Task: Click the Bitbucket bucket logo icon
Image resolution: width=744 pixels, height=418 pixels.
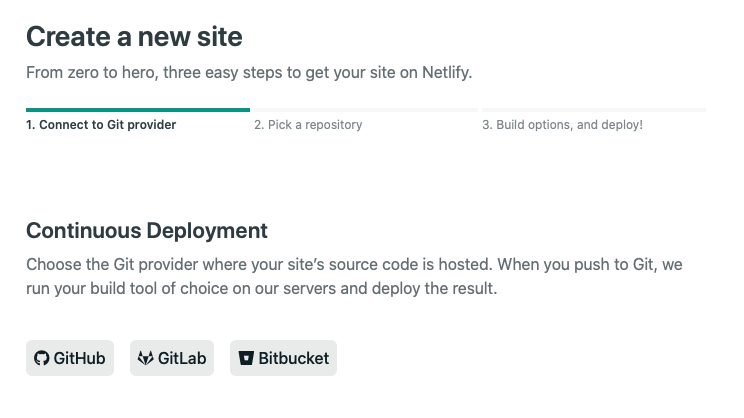Action: tap(246, 358)
